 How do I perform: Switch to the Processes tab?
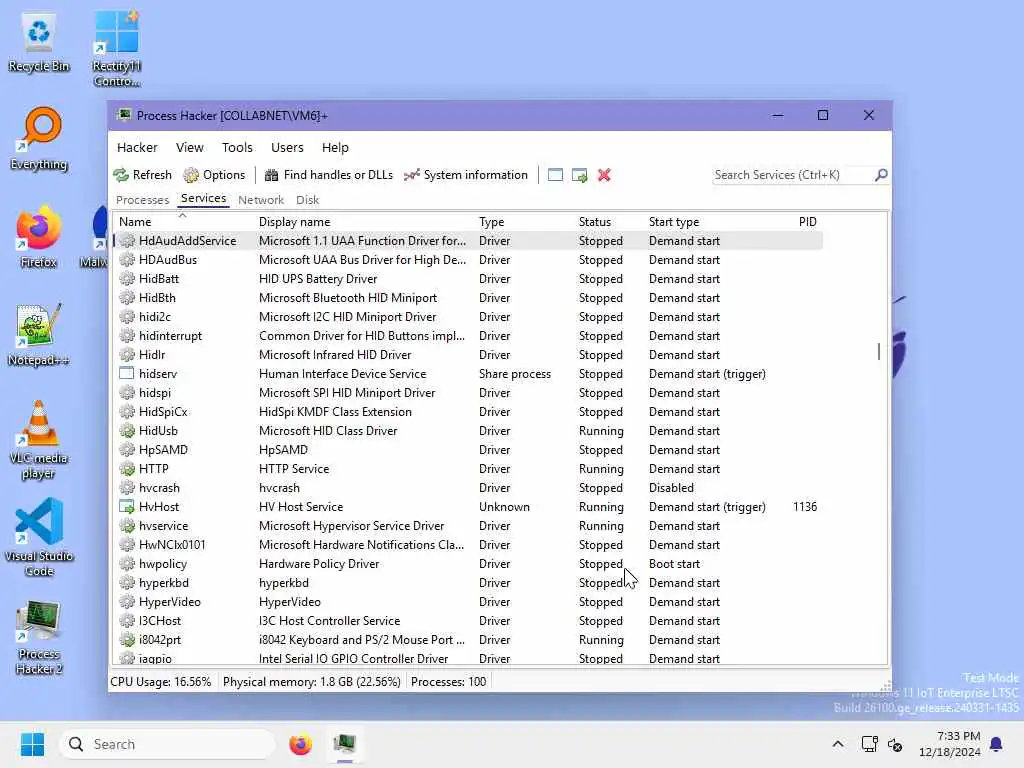[142, 200]
